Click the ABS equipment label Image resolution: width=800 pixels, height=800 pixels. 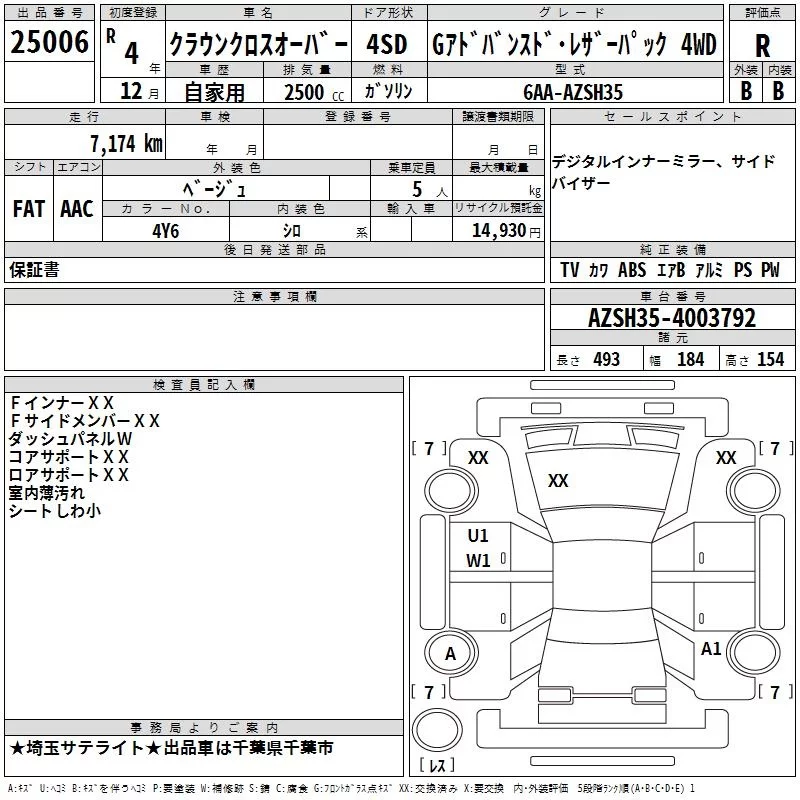pos(632,271)
